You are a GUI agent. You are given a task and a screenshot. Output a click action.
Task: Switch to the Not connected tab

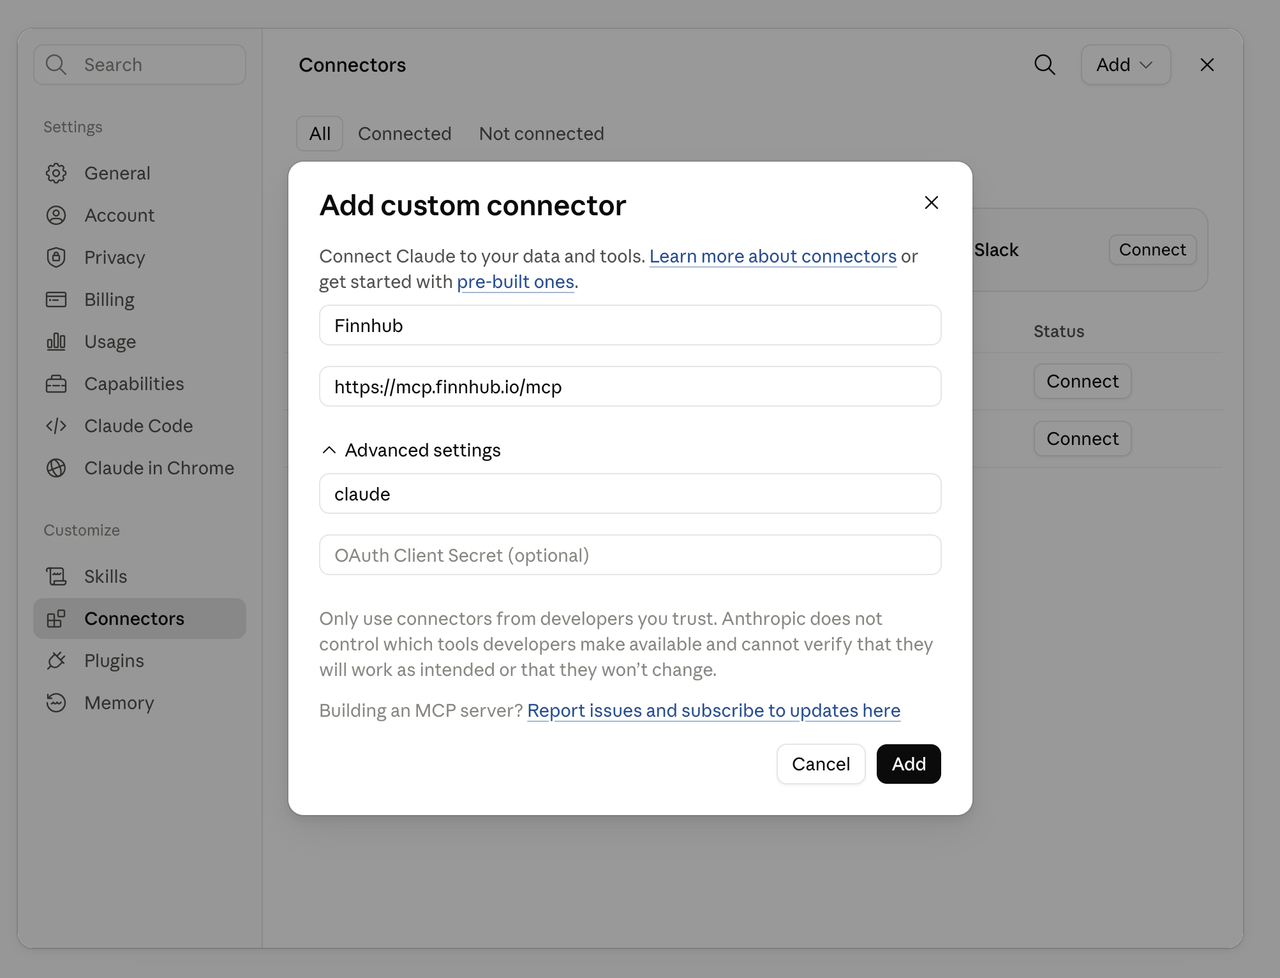point(541,134)
